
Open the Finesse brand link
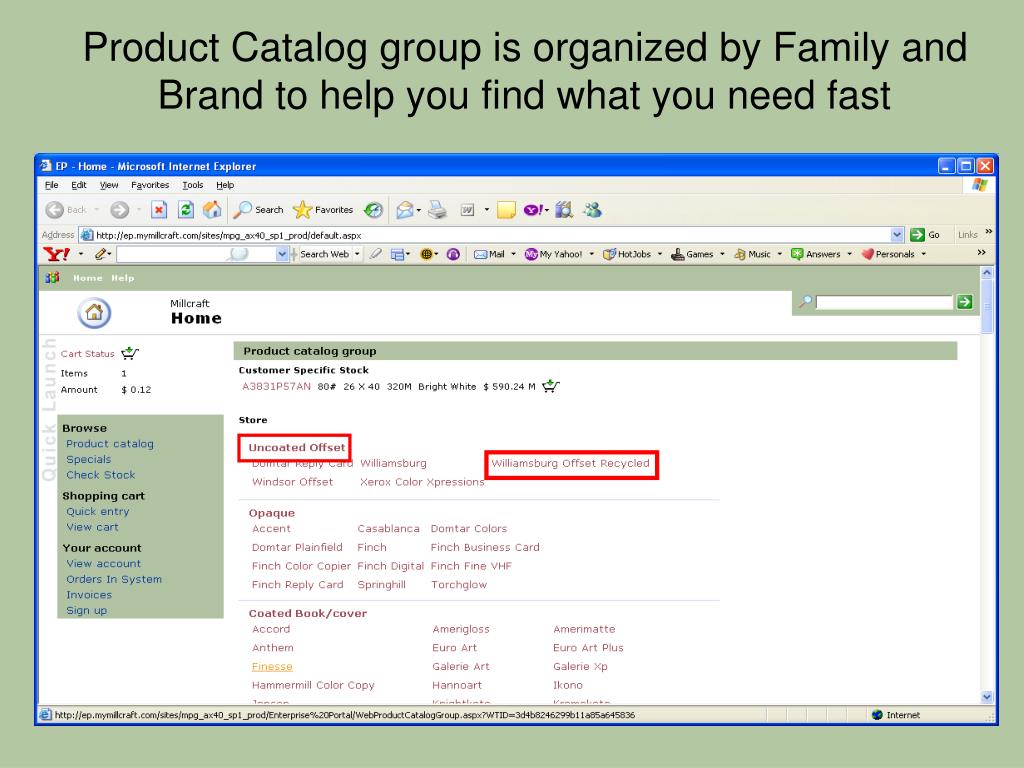click(272, 666)
